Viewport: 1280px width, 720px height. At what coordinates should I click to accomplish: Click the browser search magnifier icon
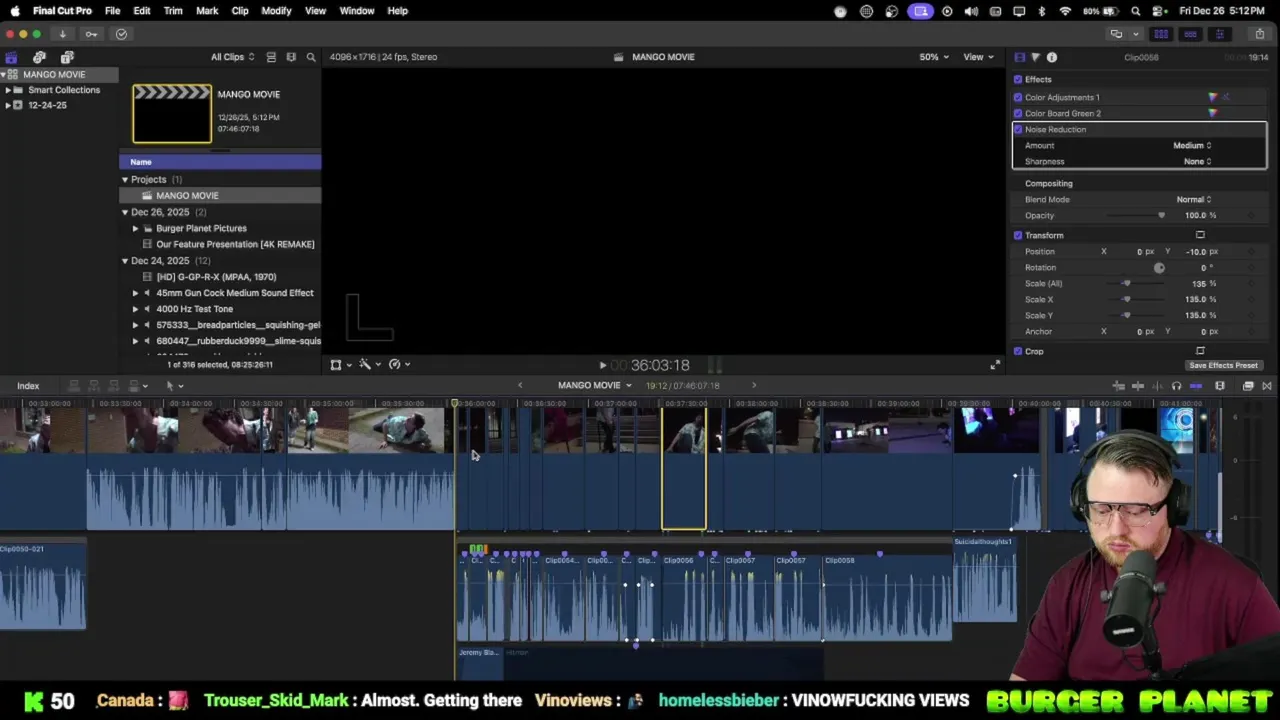pyautogui.click(x=311, y=57)
